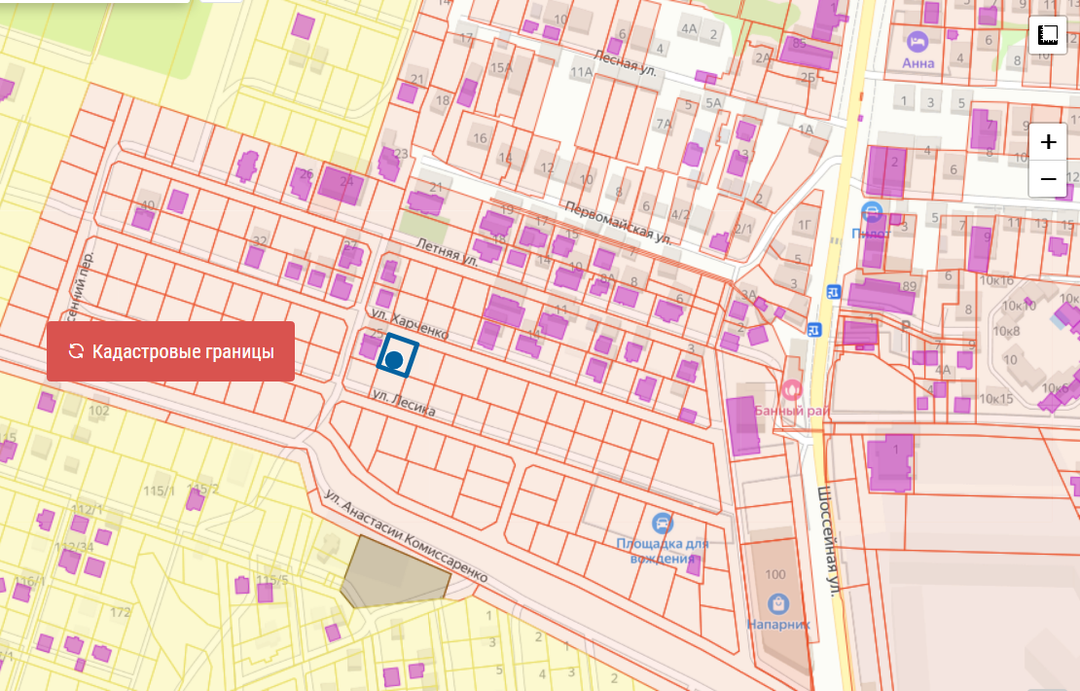
Task: Click the bus stop icon nearest Банный рай
Action: pyautogui.click(x=815, y=330)
